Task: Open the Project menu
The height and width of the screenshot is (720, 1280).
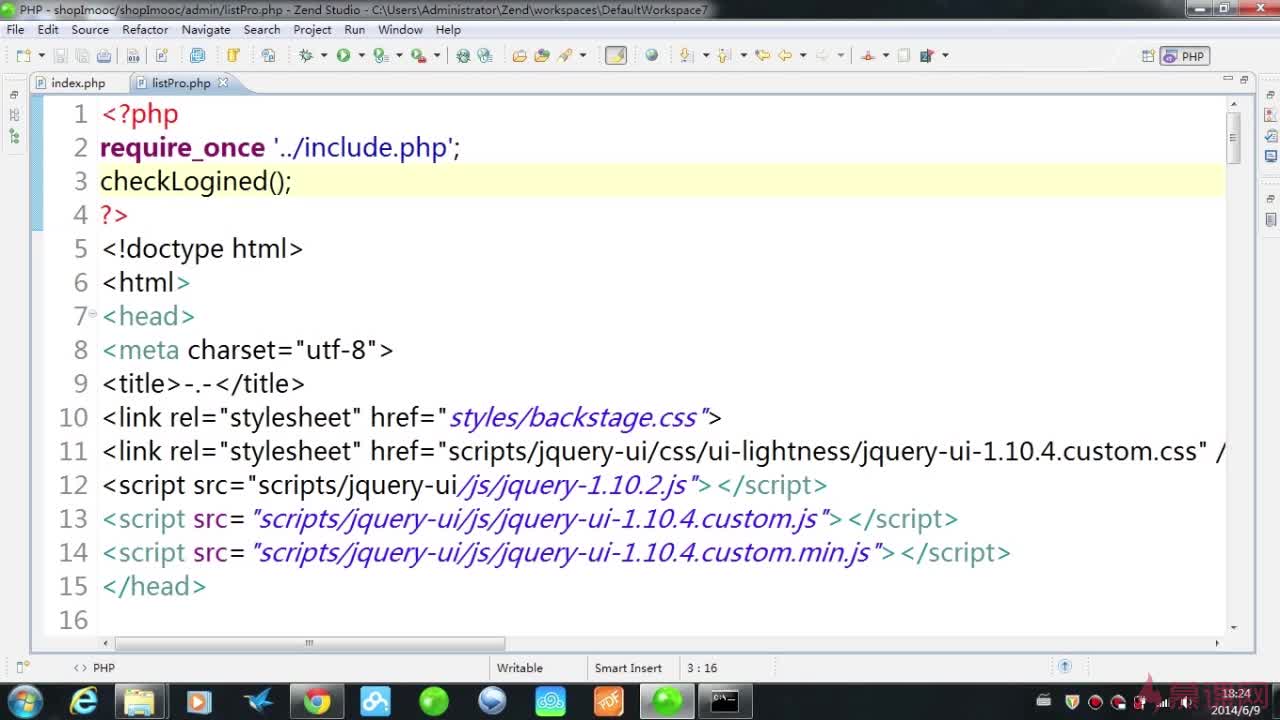Action: (312, 30)
